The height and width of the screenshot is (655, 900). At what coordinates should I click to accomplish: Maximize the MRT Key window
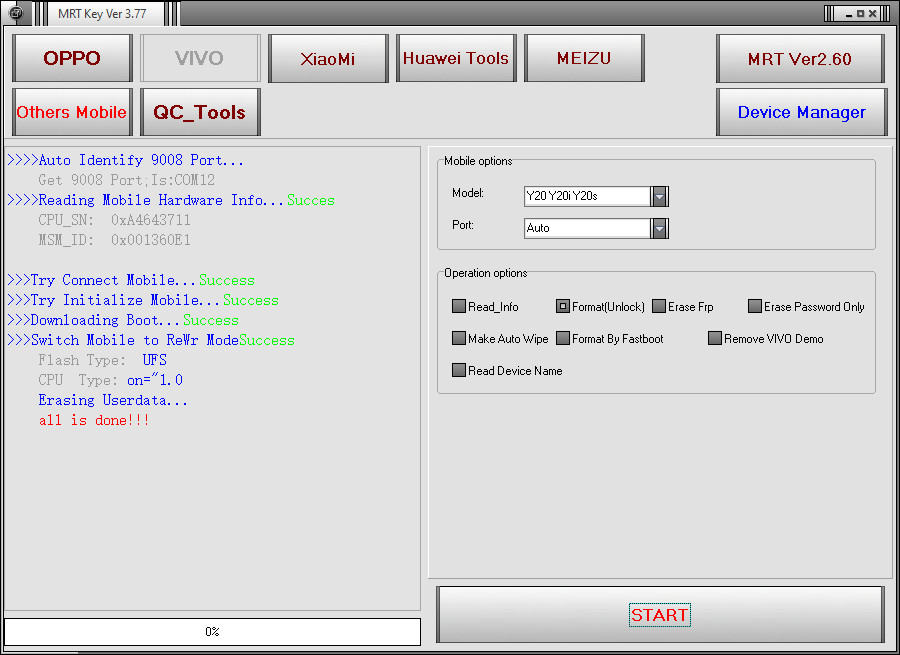pyautogui.click(x=860, y=14)
